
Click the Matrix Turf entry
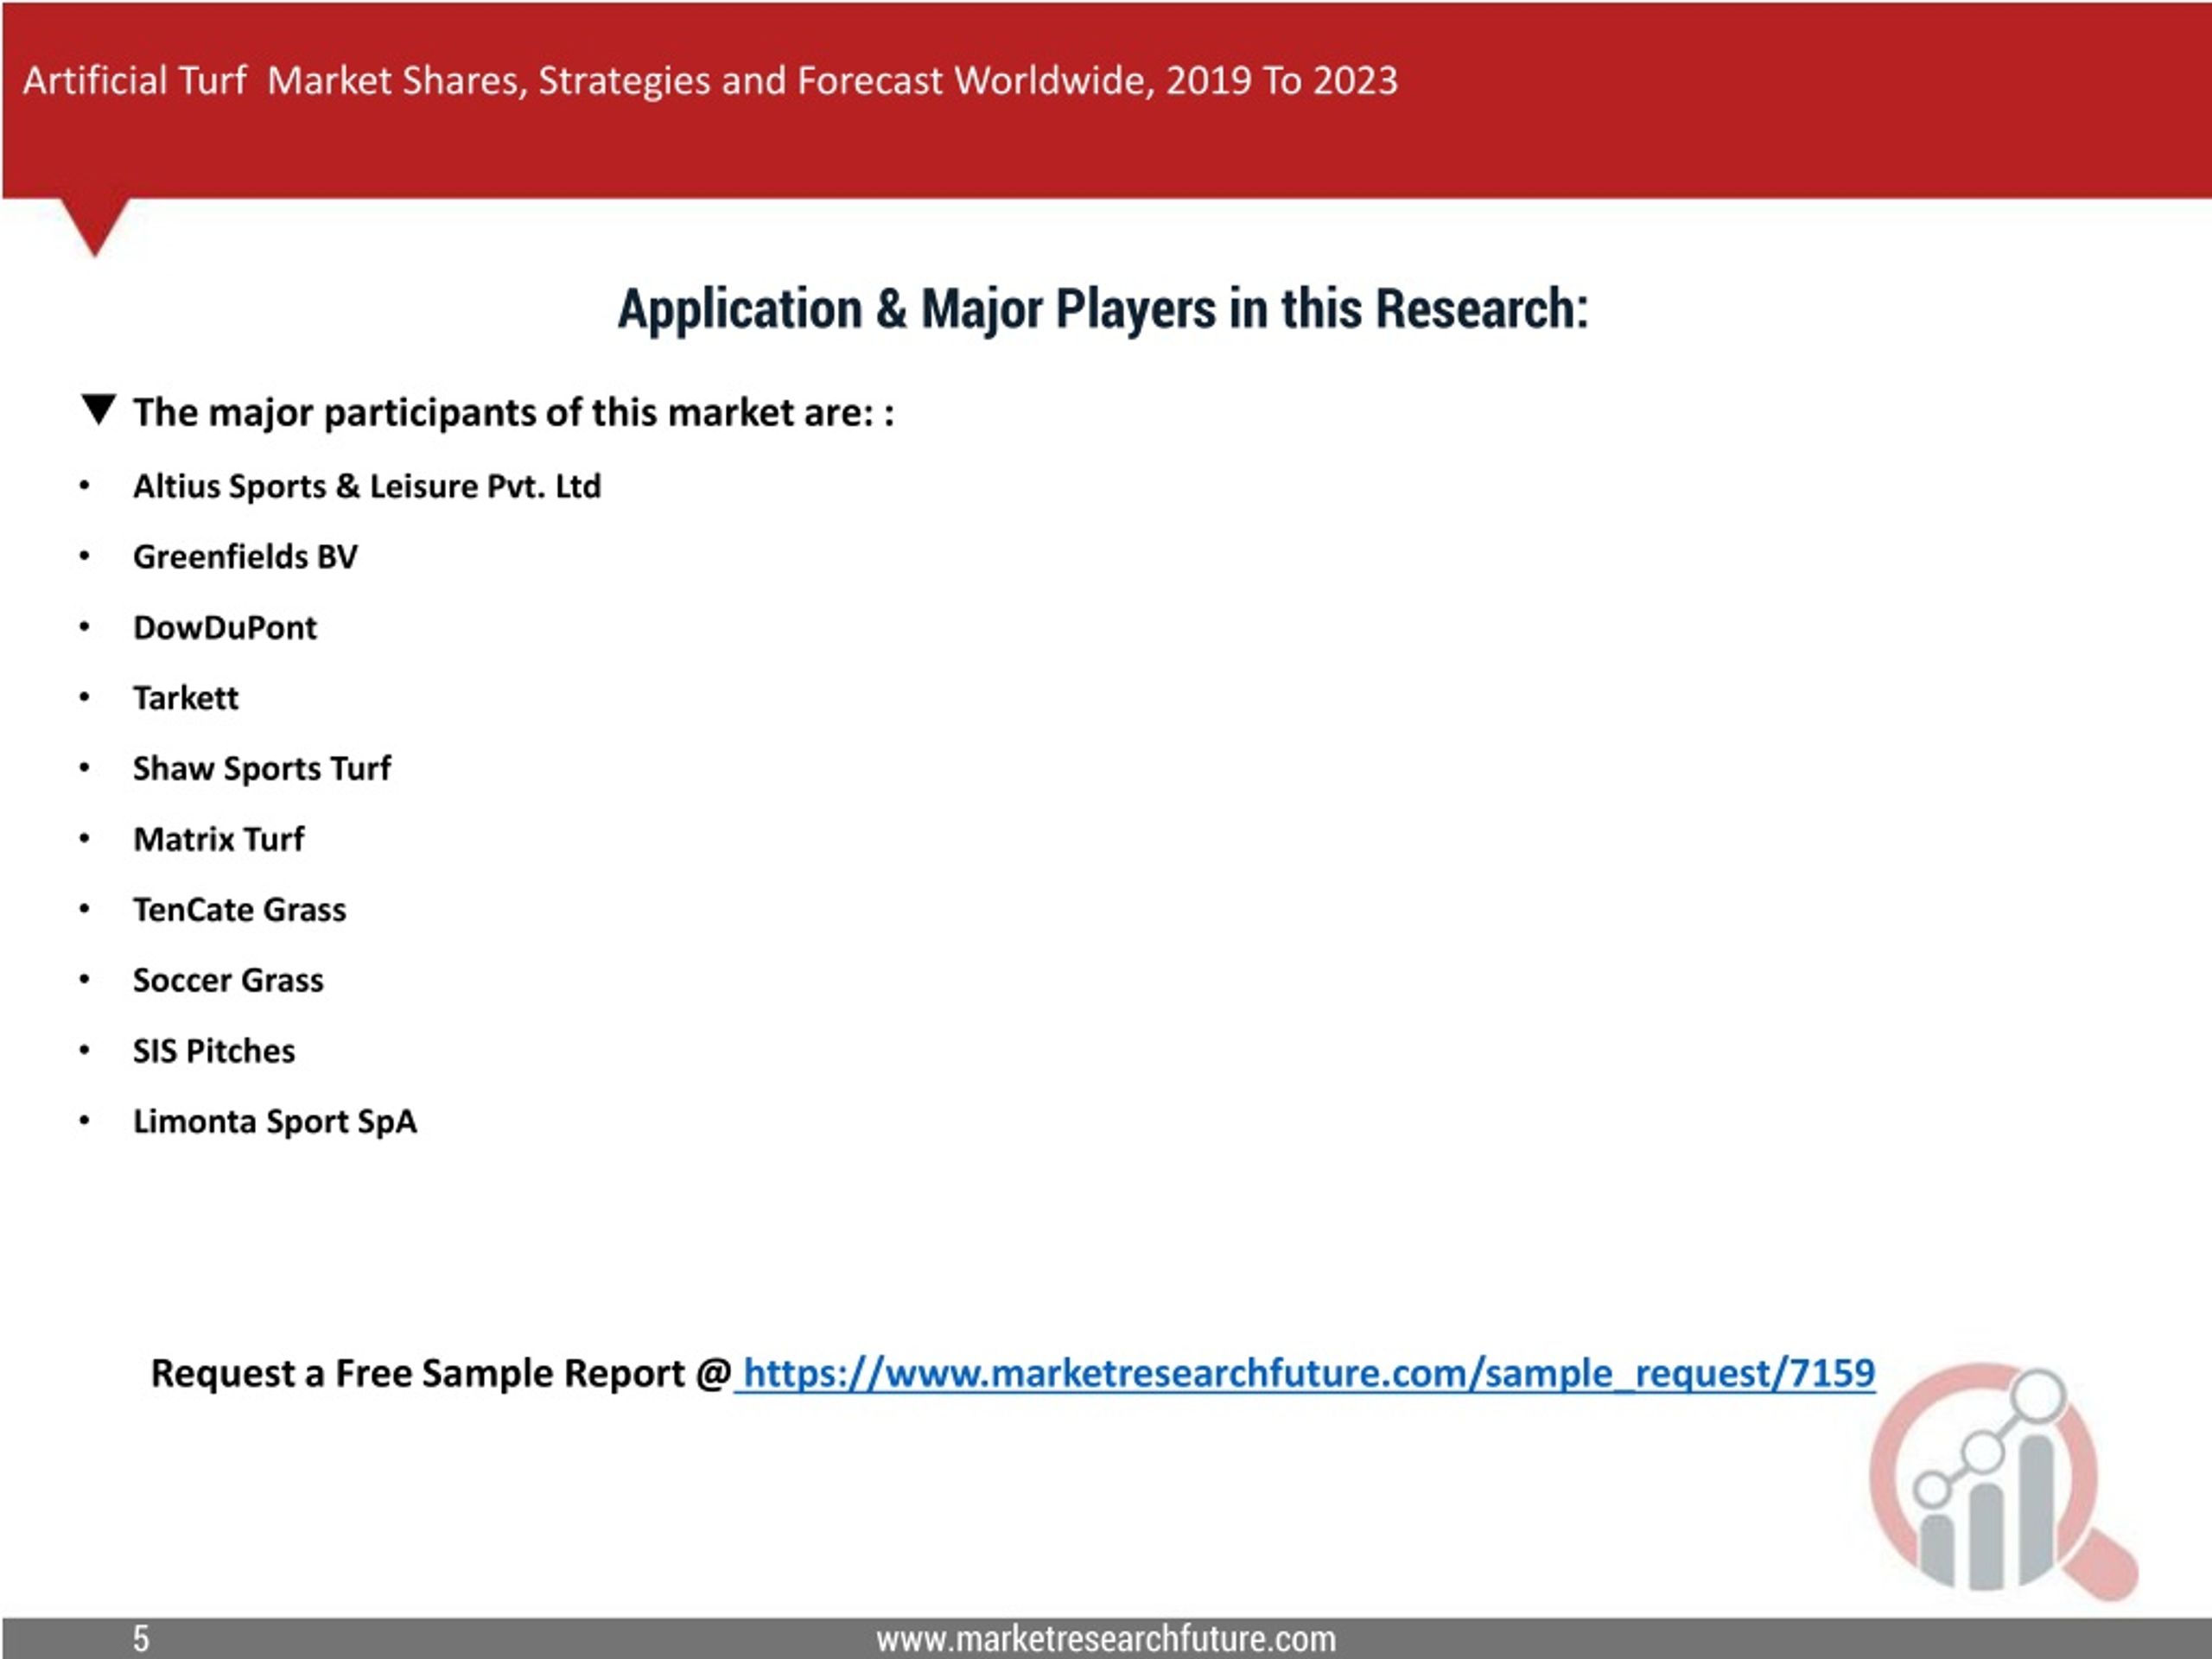(219, 839)
